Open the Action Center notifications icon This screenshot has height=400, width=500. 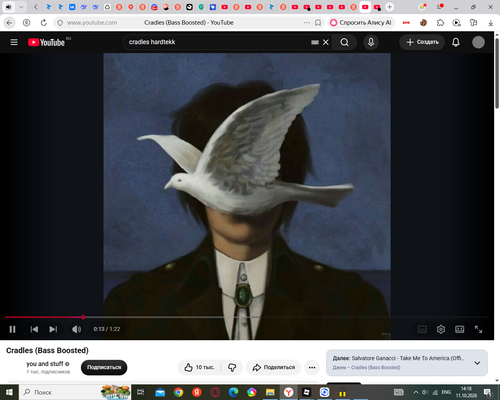(487, 392)
